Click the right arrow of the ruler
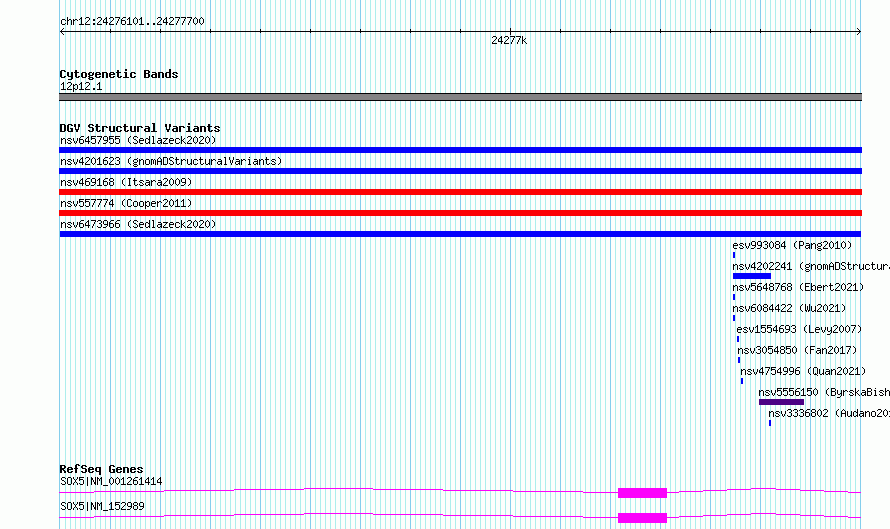The image size is (890, 529). coord(858,32)
